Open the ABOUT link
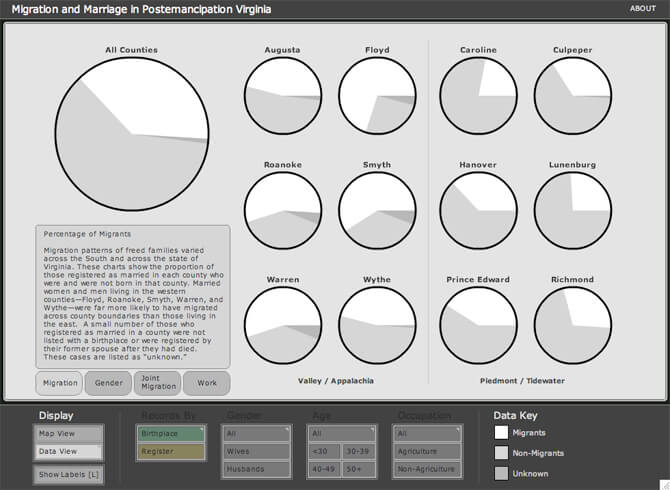The height and width of the screenshot is (490, 670). (642, 9)
